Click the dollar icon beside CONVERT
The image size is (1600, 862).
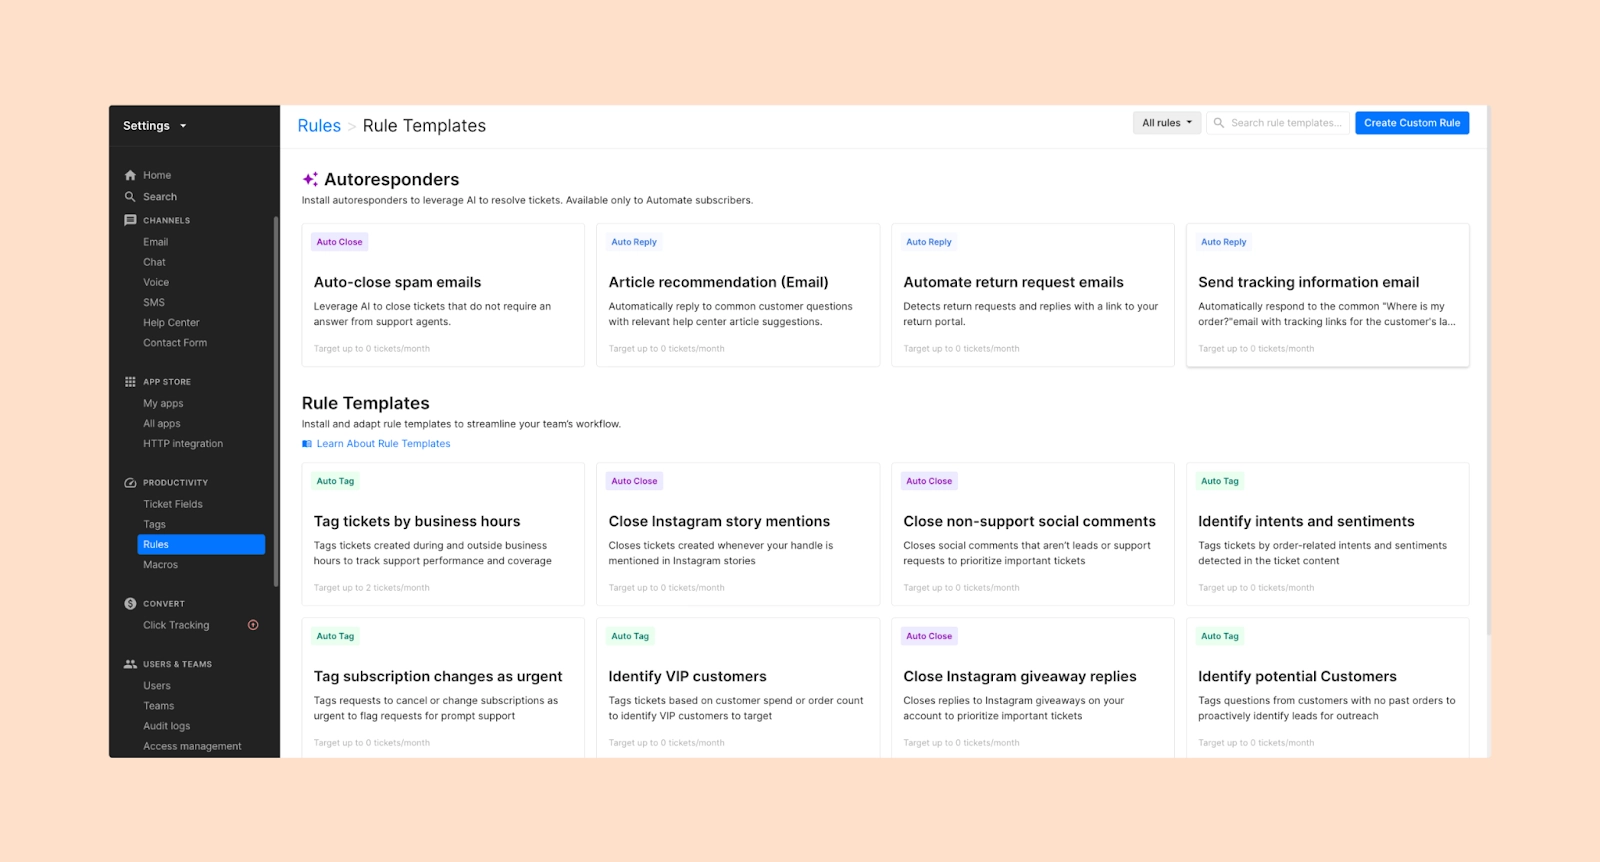[129, 603]
